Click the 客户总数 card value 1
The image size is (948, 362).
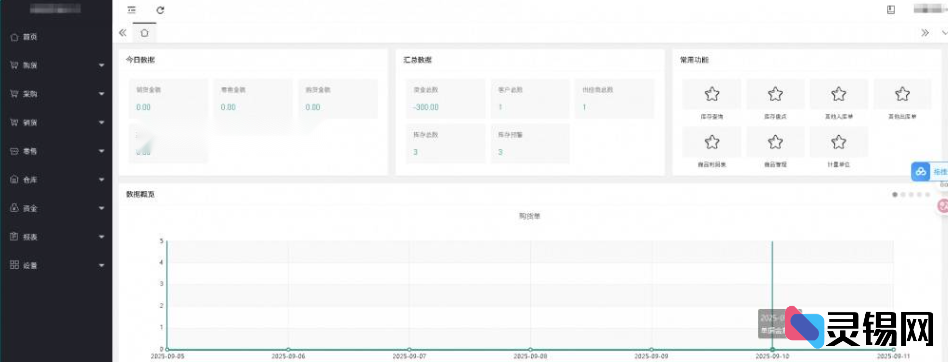coord(500,108)
